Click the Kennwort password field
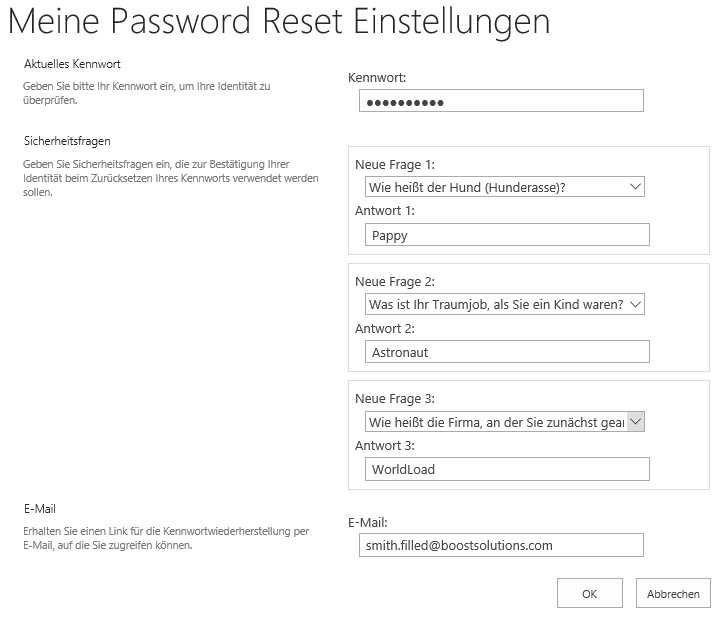 [501, 101]
